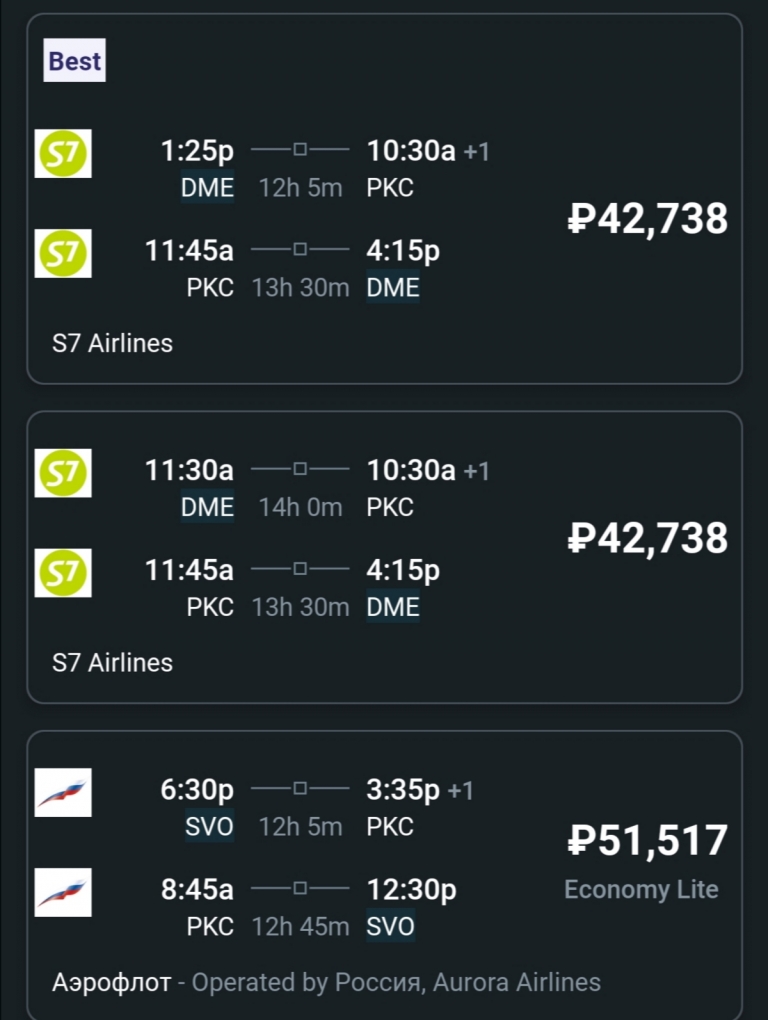Click the 3:35p +1 arrival time
The height and width of the screenshot is (1020, 768).
coord(420,790)
